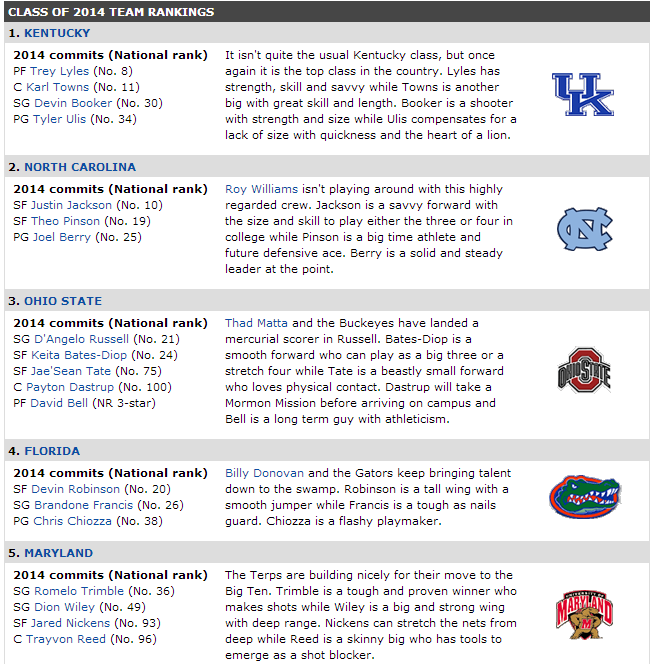Select Justin Jackson player link
663x664 pixels.
(72, 205)
